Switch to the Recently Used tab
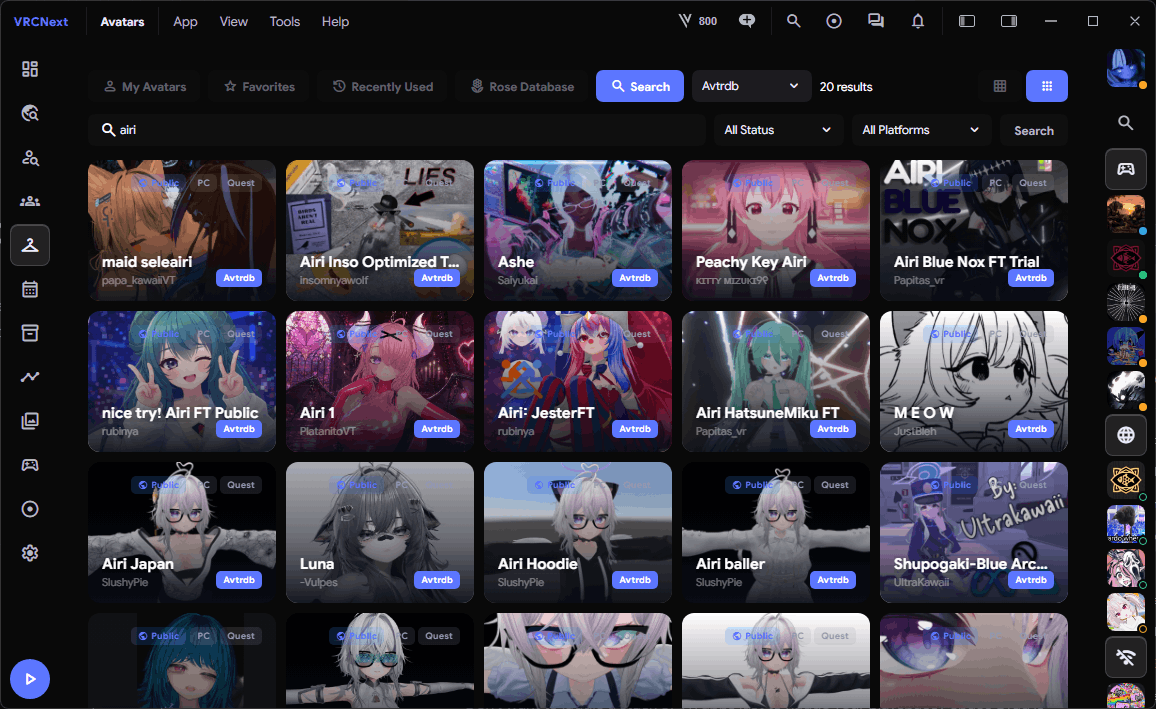 [383, 86]
